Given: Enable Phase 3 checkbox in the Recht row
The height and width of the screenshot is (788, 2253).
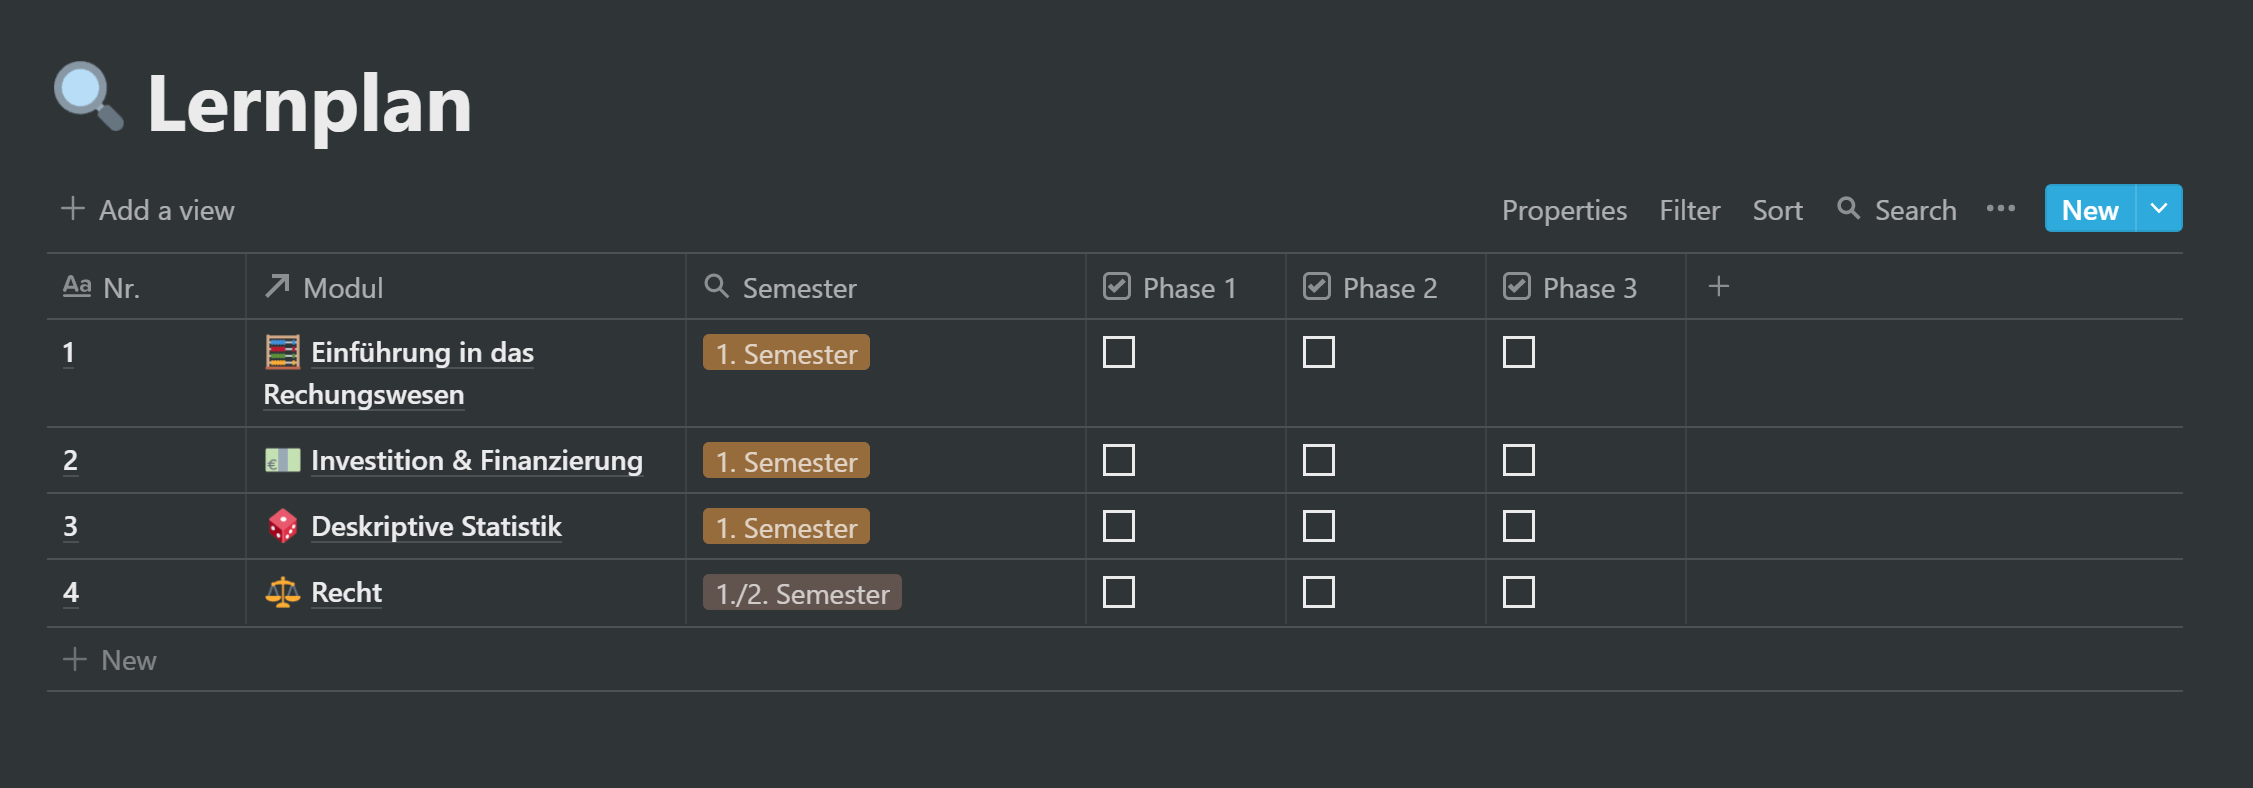Looking at the screenshot, I should coord(1518,592).
